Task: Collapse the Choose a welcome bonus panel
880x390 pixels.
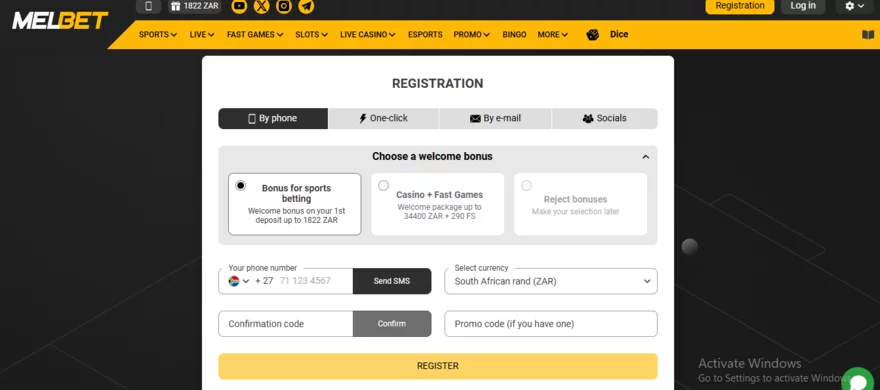Action: [645, 157]
